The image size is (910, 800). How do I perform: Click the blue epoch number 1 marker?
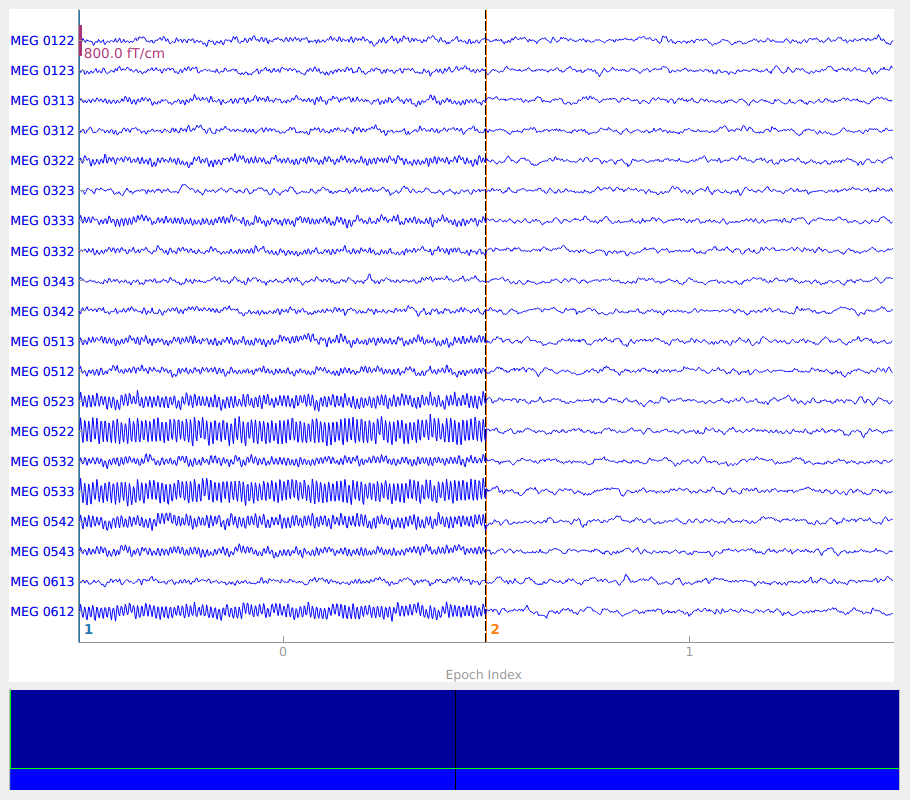88,630
